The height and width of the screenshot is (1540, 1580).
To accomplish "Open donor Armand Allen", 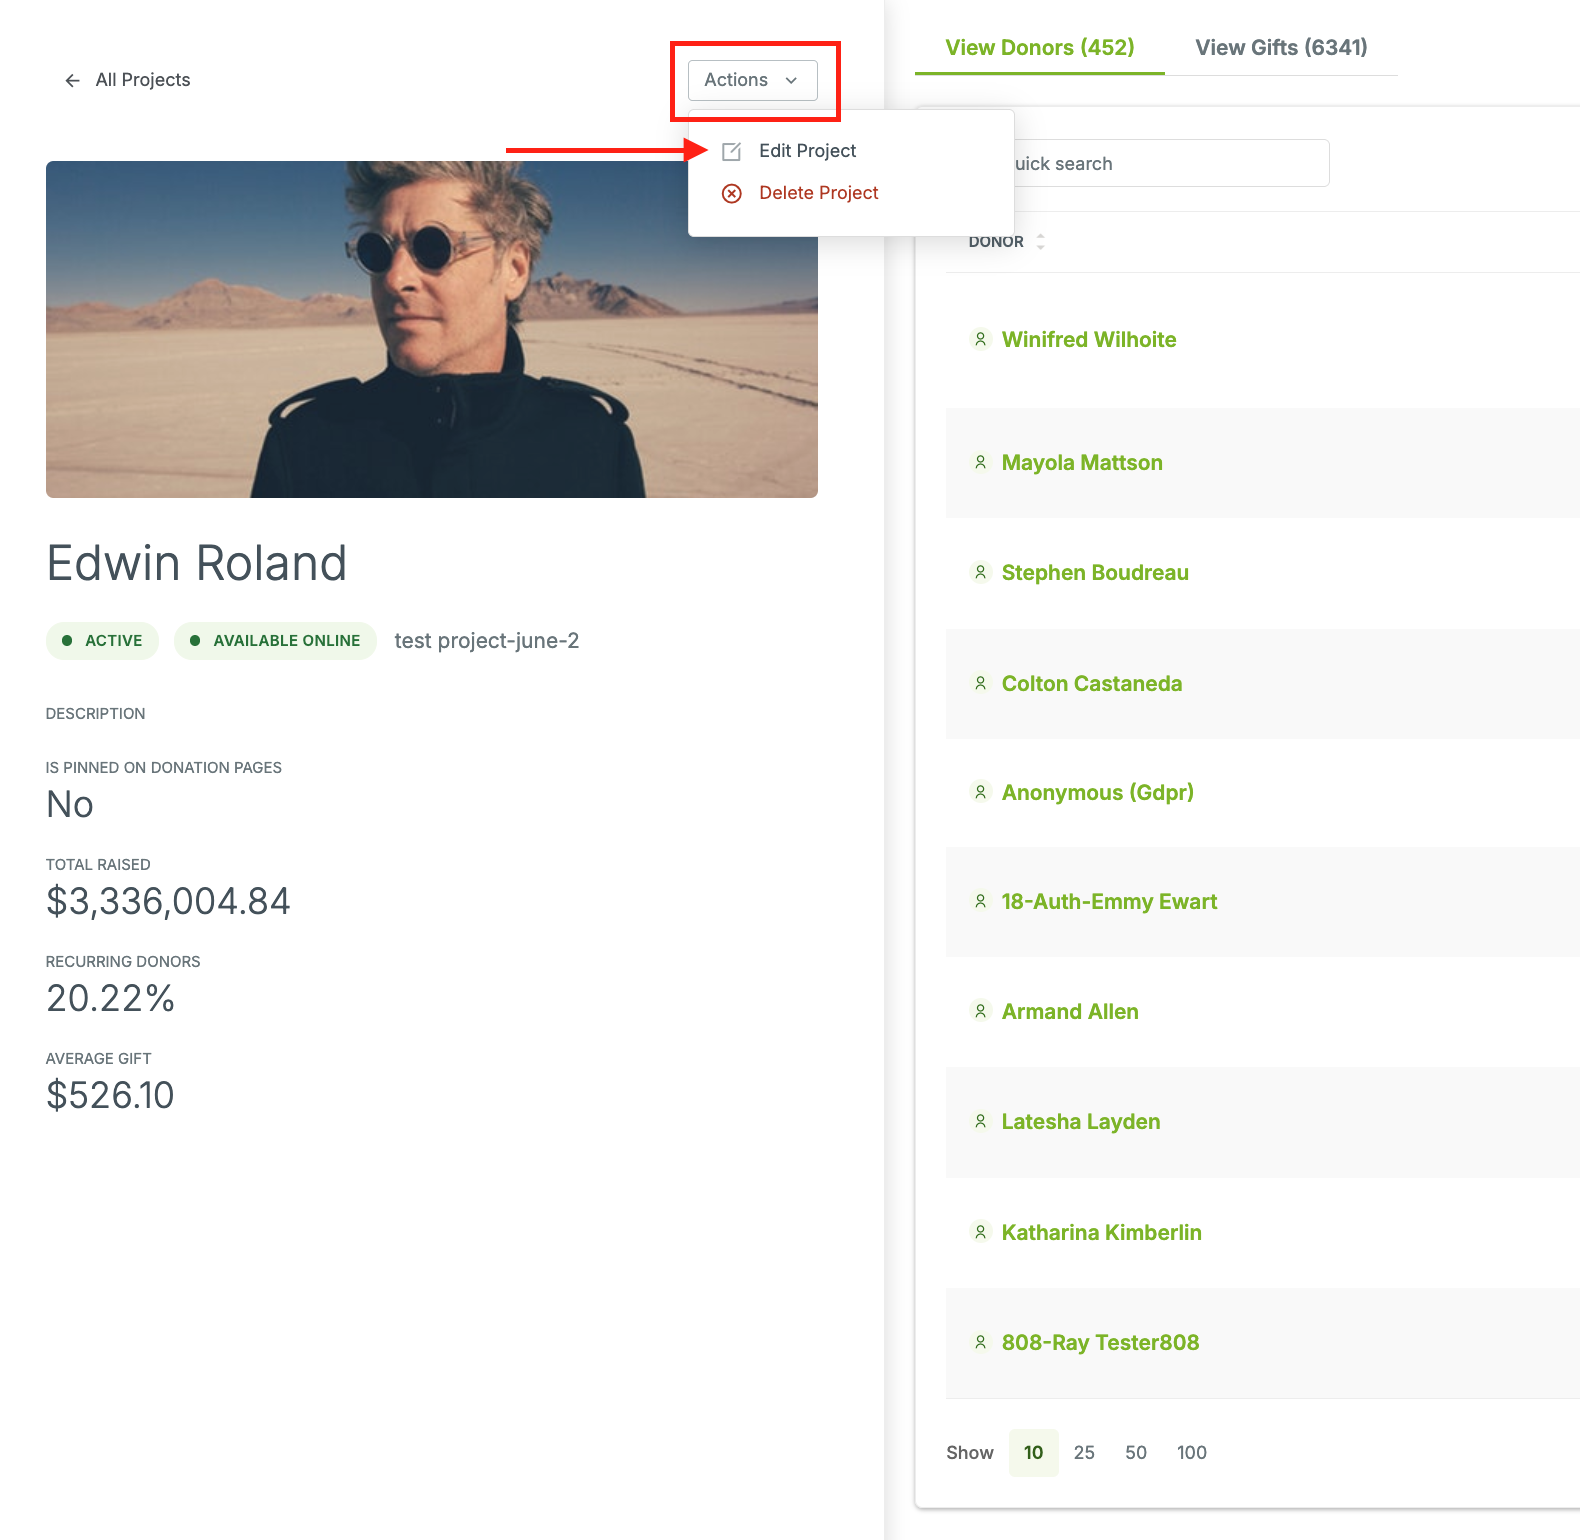I will click(1070, 1012).
